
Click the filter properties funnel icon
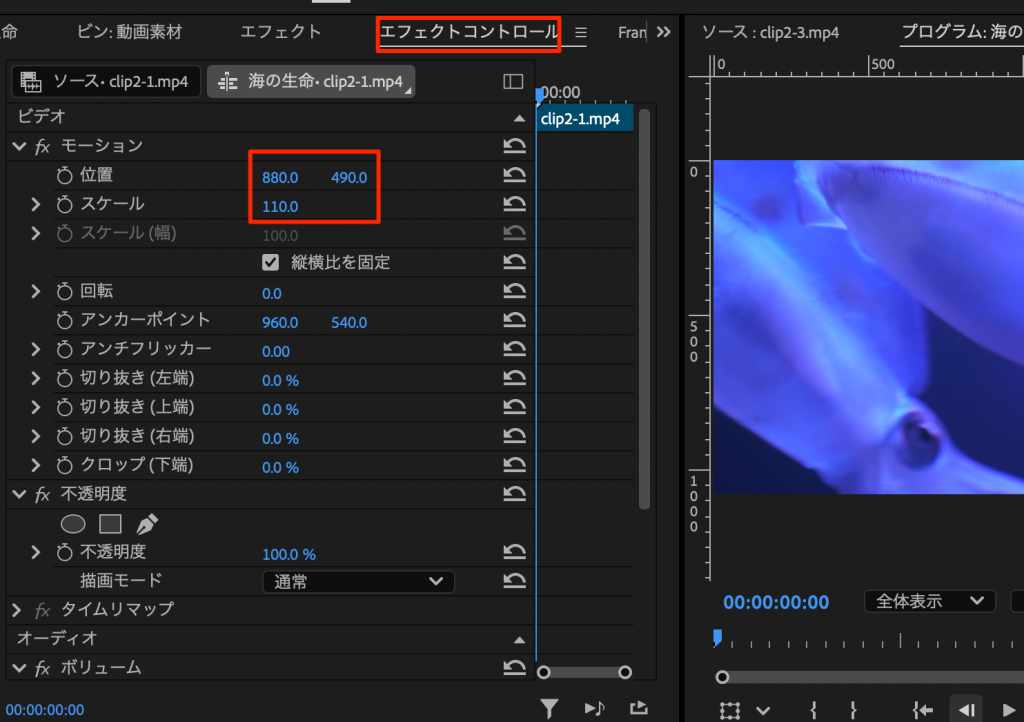(549, 708)
